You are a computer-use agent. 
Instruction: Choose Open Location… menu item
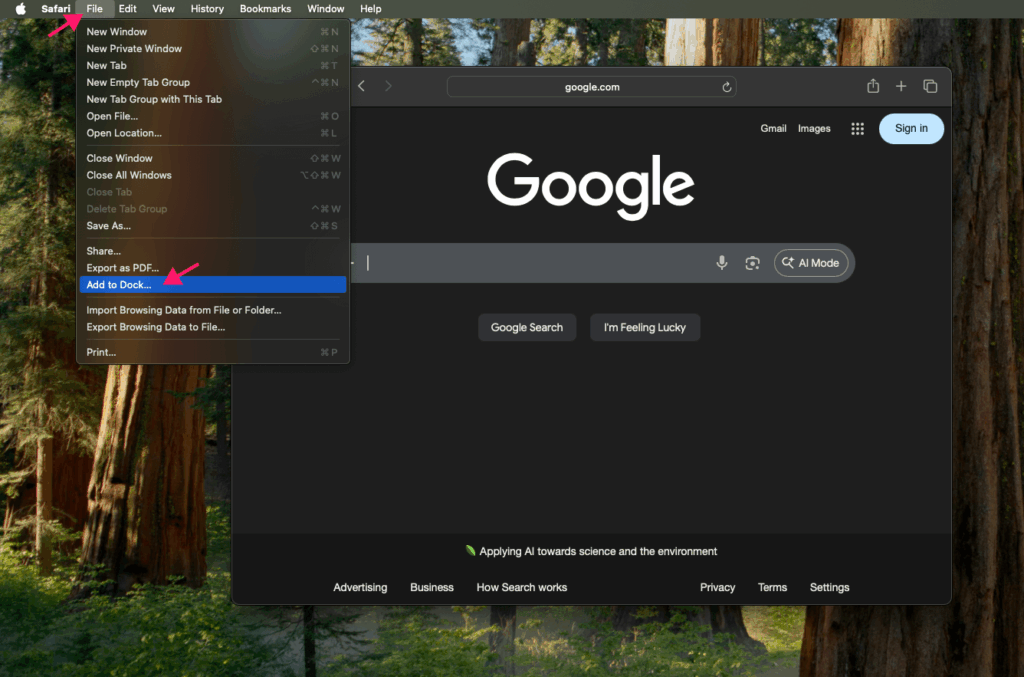pyautogui.click(x=213, y=133)
